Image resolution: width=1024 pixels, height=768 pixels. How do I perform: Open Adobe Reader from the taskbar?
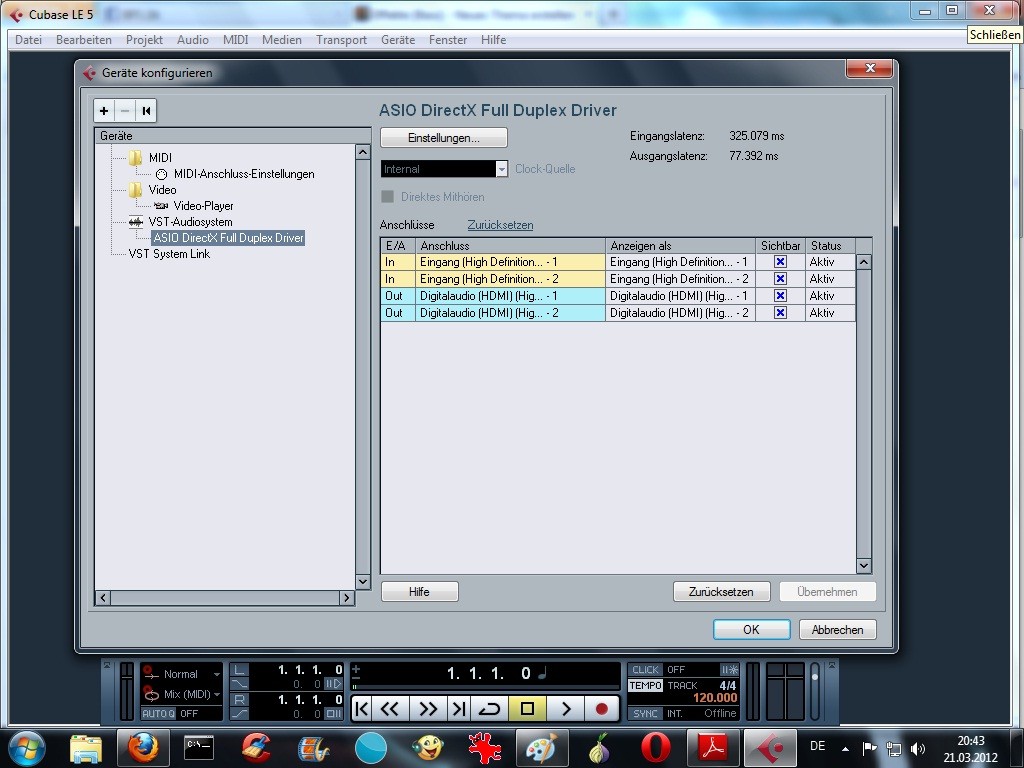[x=712, y=747]
